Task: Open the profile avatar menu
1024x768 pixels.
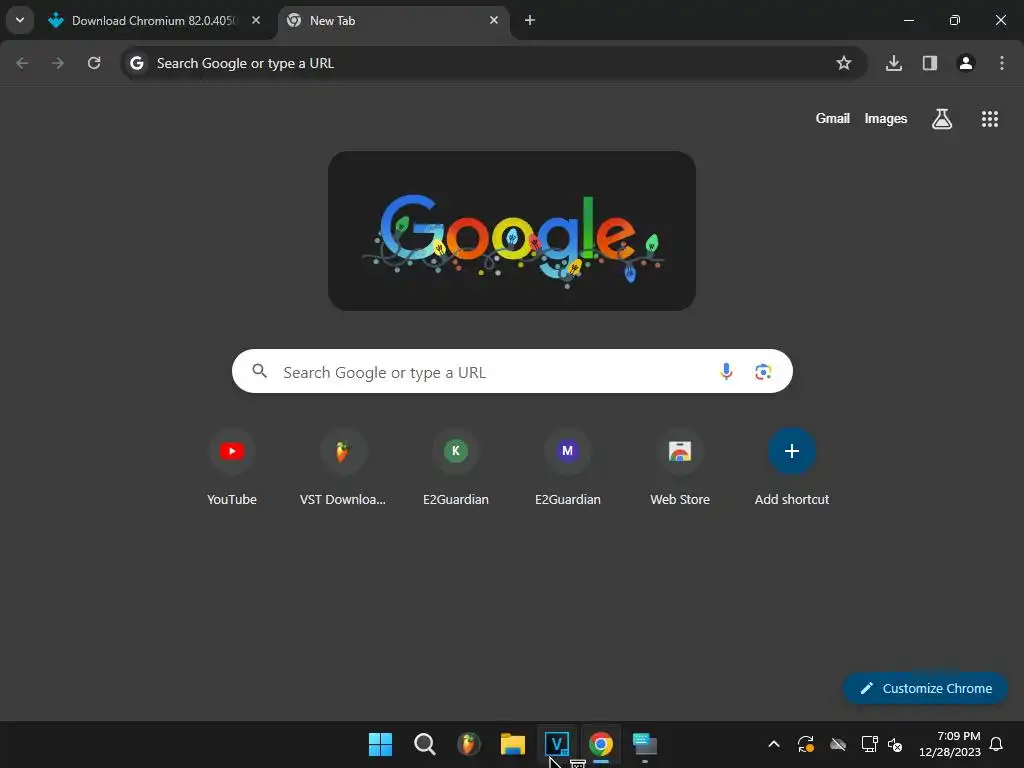Action: click(965, 63)
